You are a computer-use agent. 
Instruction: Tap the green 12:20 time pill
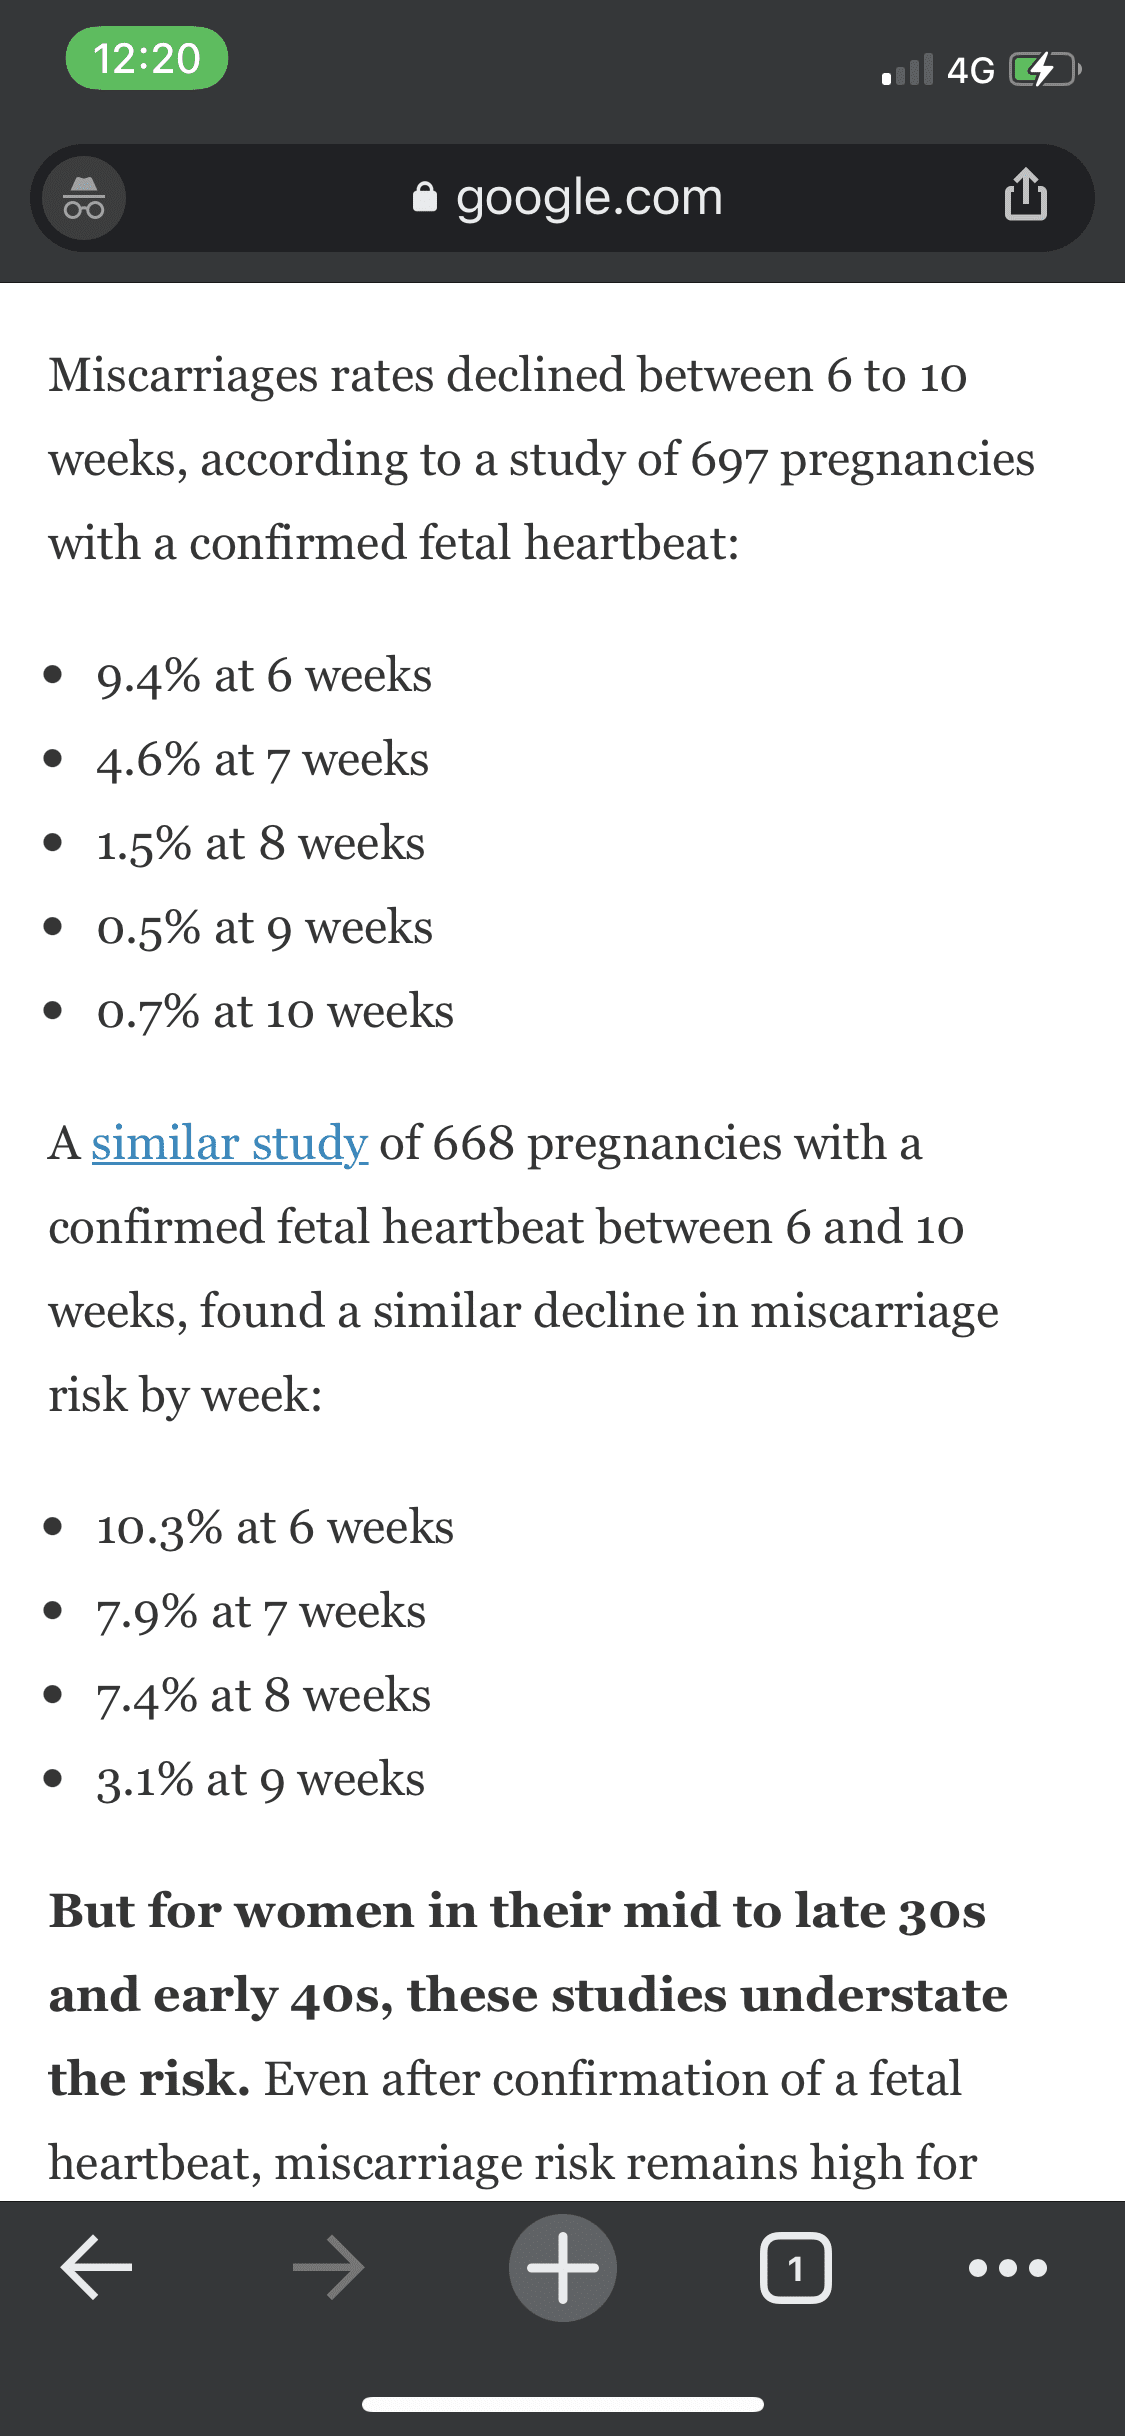pos(147,59)
